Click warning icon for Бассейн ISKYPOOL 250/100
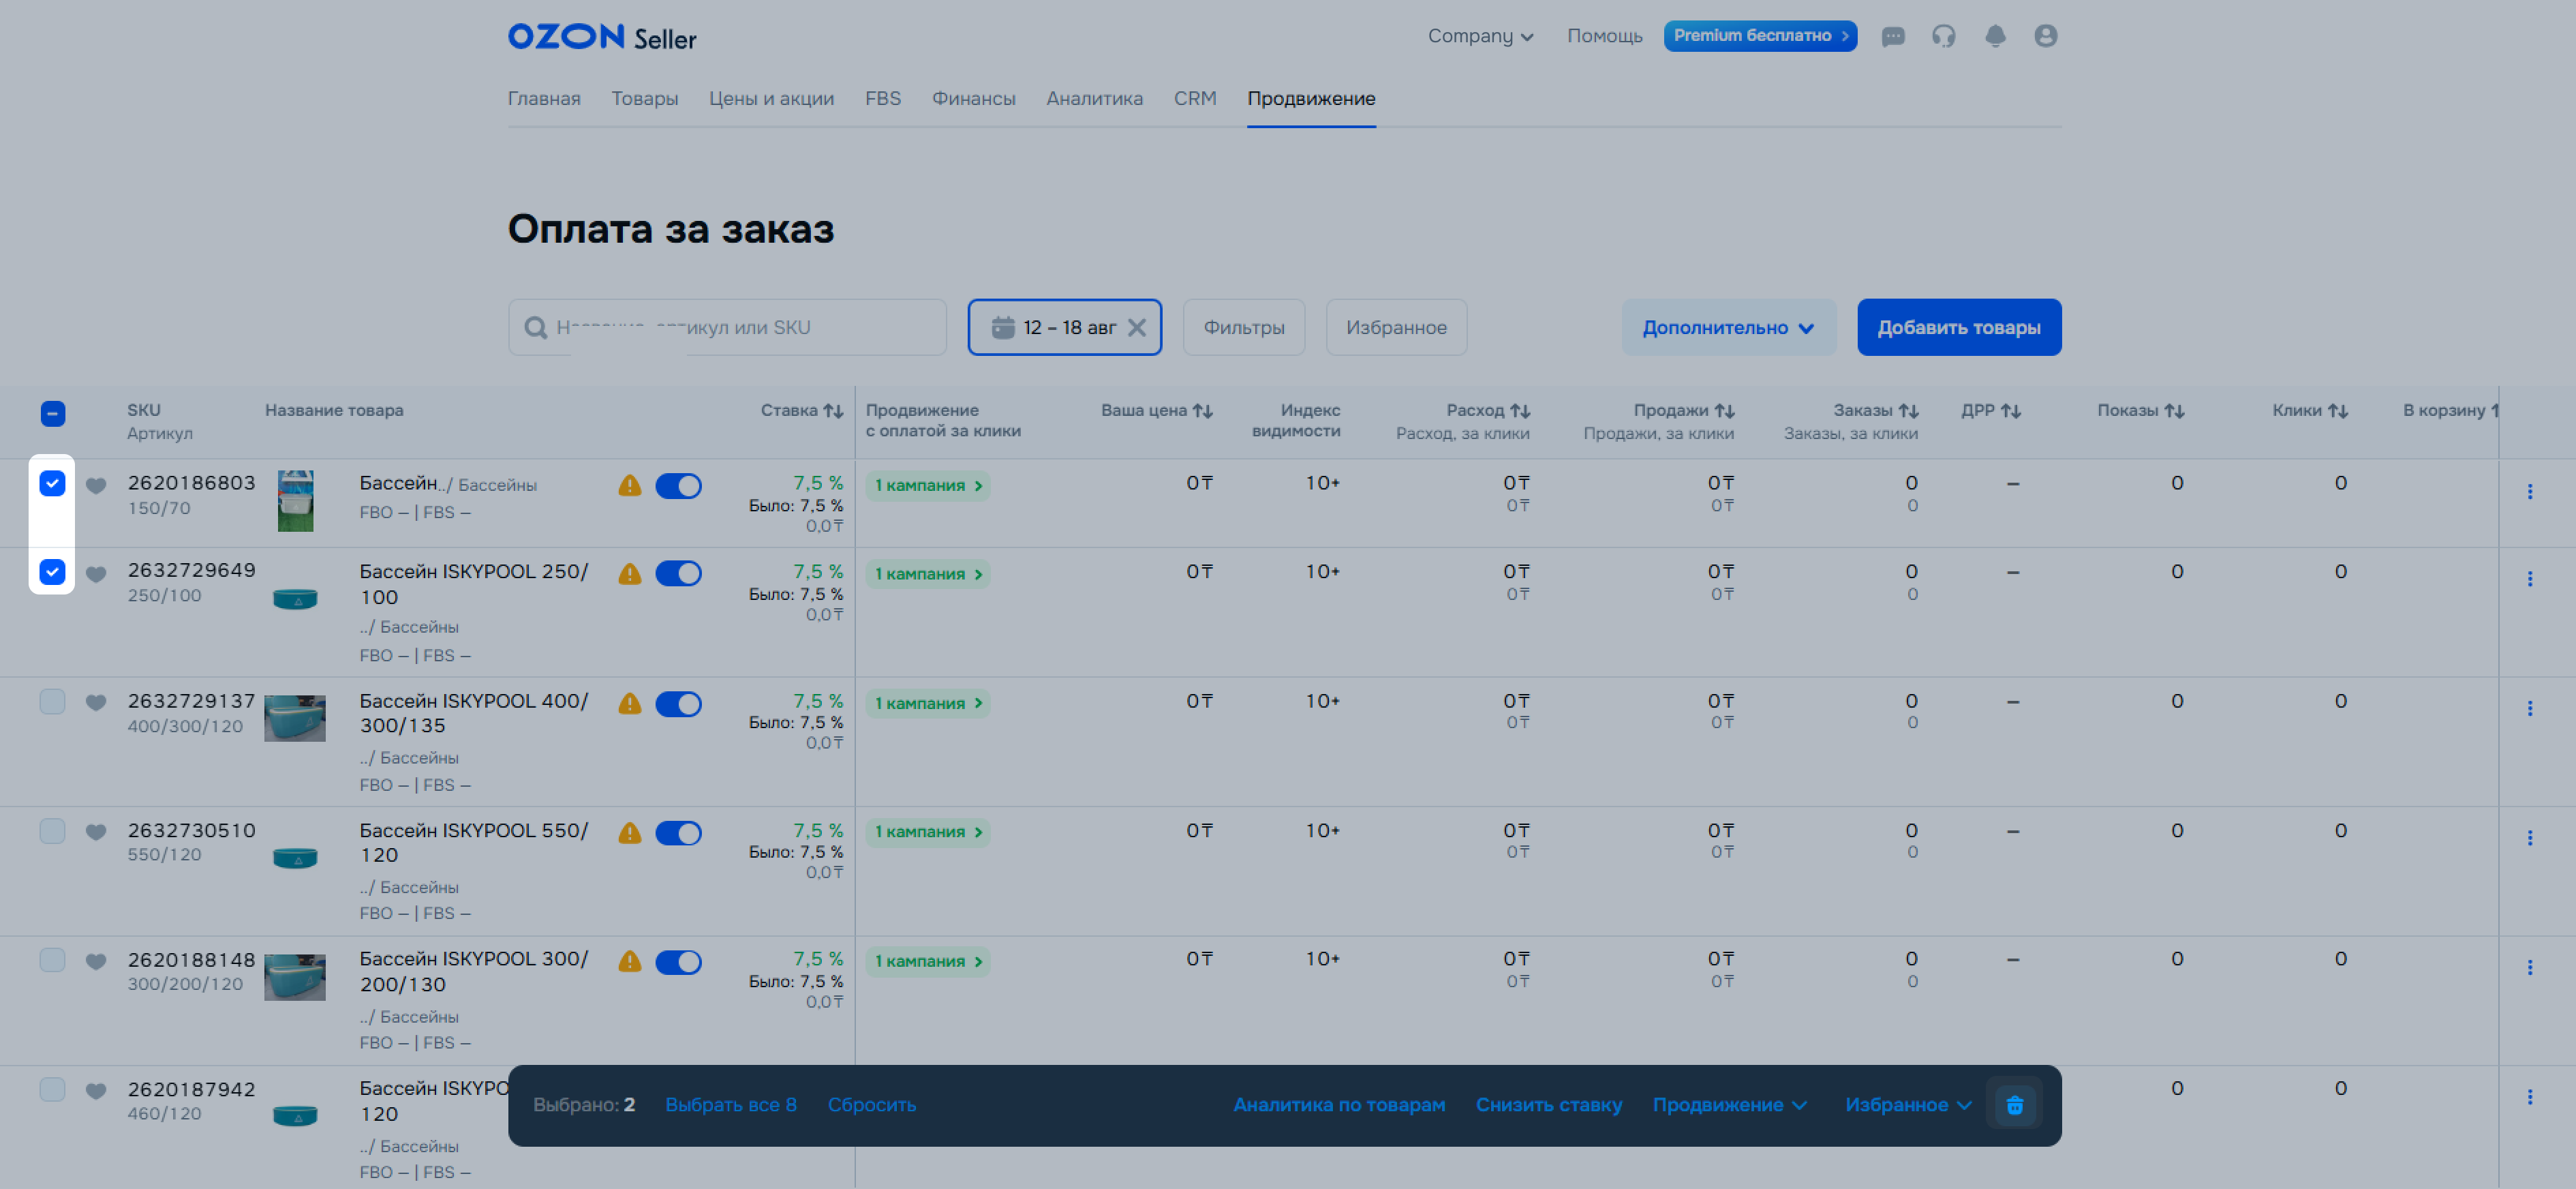The height and width of the screenshot is (1189, 2576). click(629, 574)
